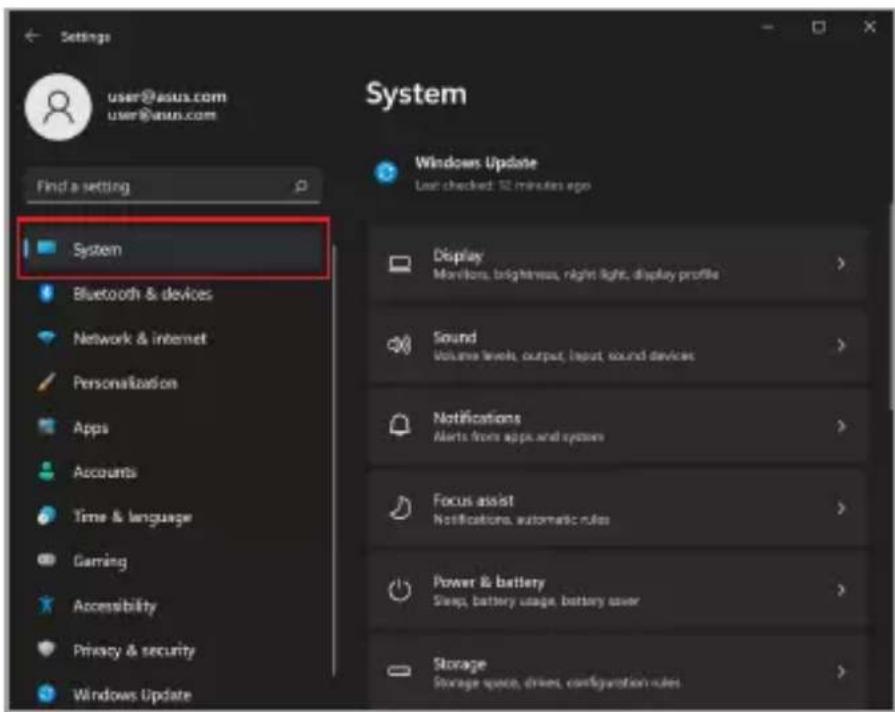The height and width of the screenshot is (712, 895).
Task: Click the Apps icon in the sidebar
Action: click(x=46, y=427)
